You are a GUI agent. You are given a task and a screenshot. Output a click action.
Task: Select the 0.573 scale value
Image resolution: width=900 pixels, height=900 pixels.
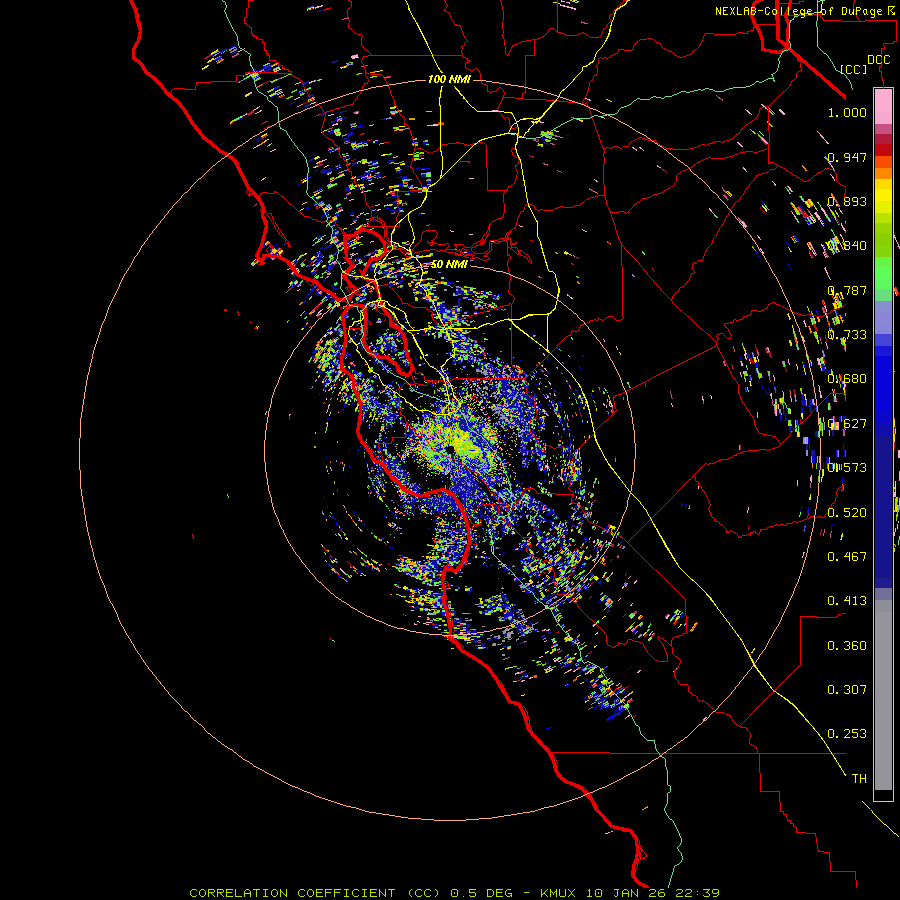[847, 468]
